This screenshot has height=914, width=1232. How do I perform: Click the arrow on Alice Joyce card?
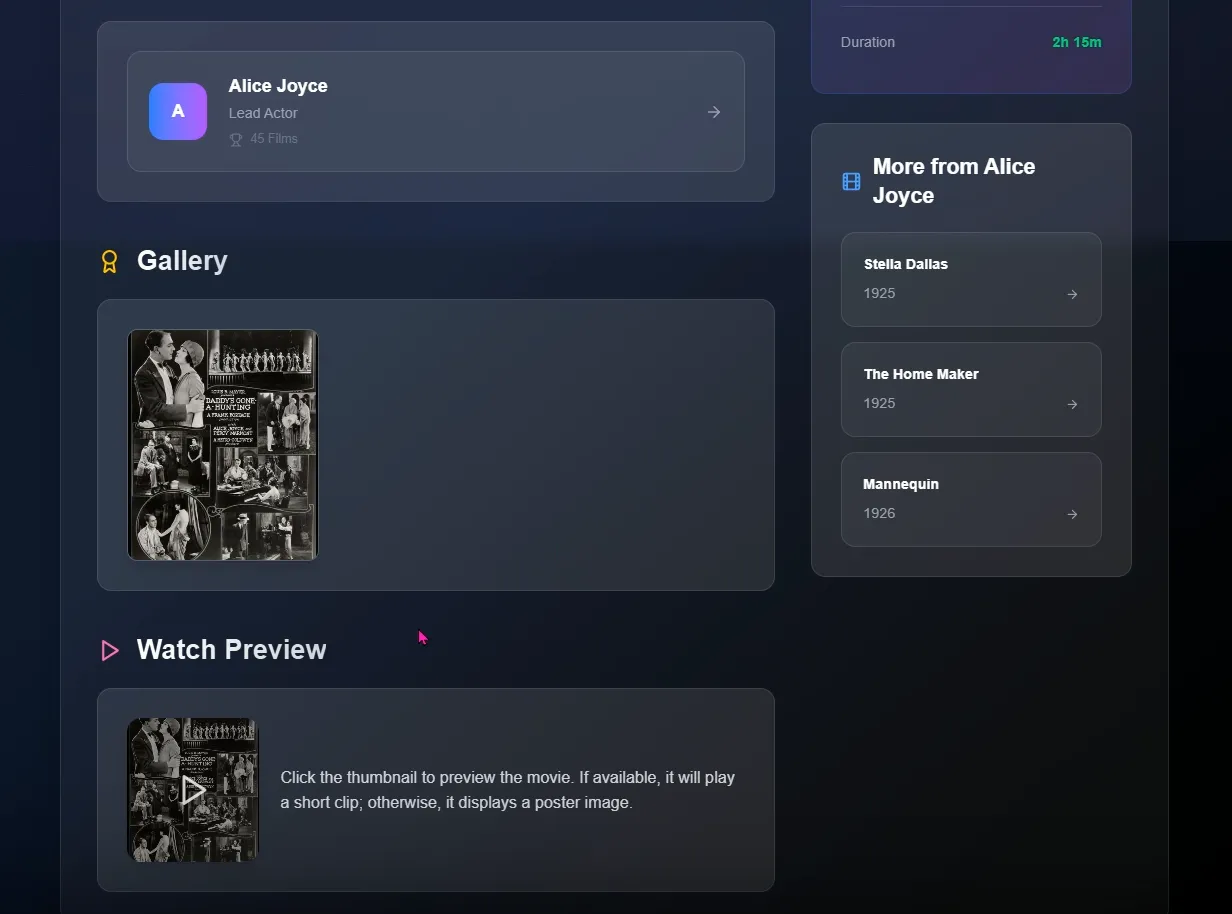[x=714, y=112]
